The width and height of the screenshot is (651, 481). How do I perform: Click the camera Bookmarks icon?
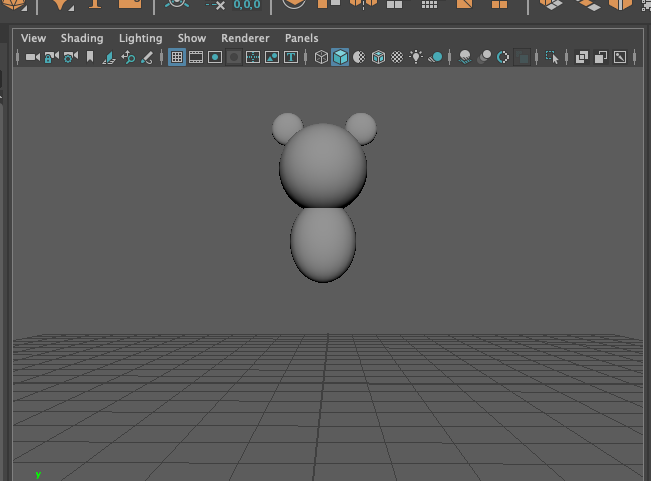tap(90, 57)
